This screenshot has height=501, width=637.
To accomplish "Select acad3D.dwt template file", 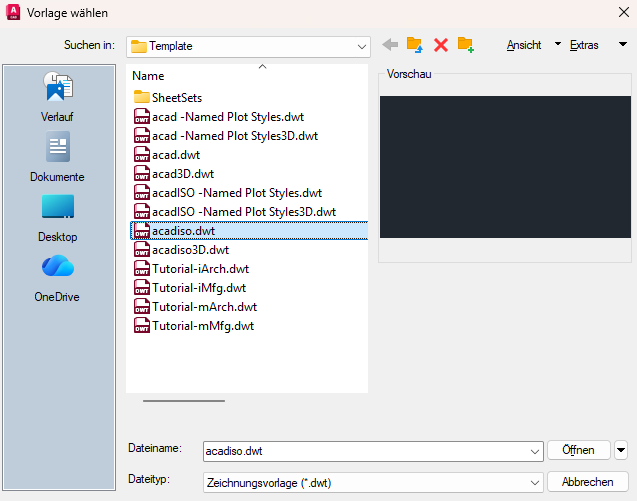I will [x=176, y=174].
